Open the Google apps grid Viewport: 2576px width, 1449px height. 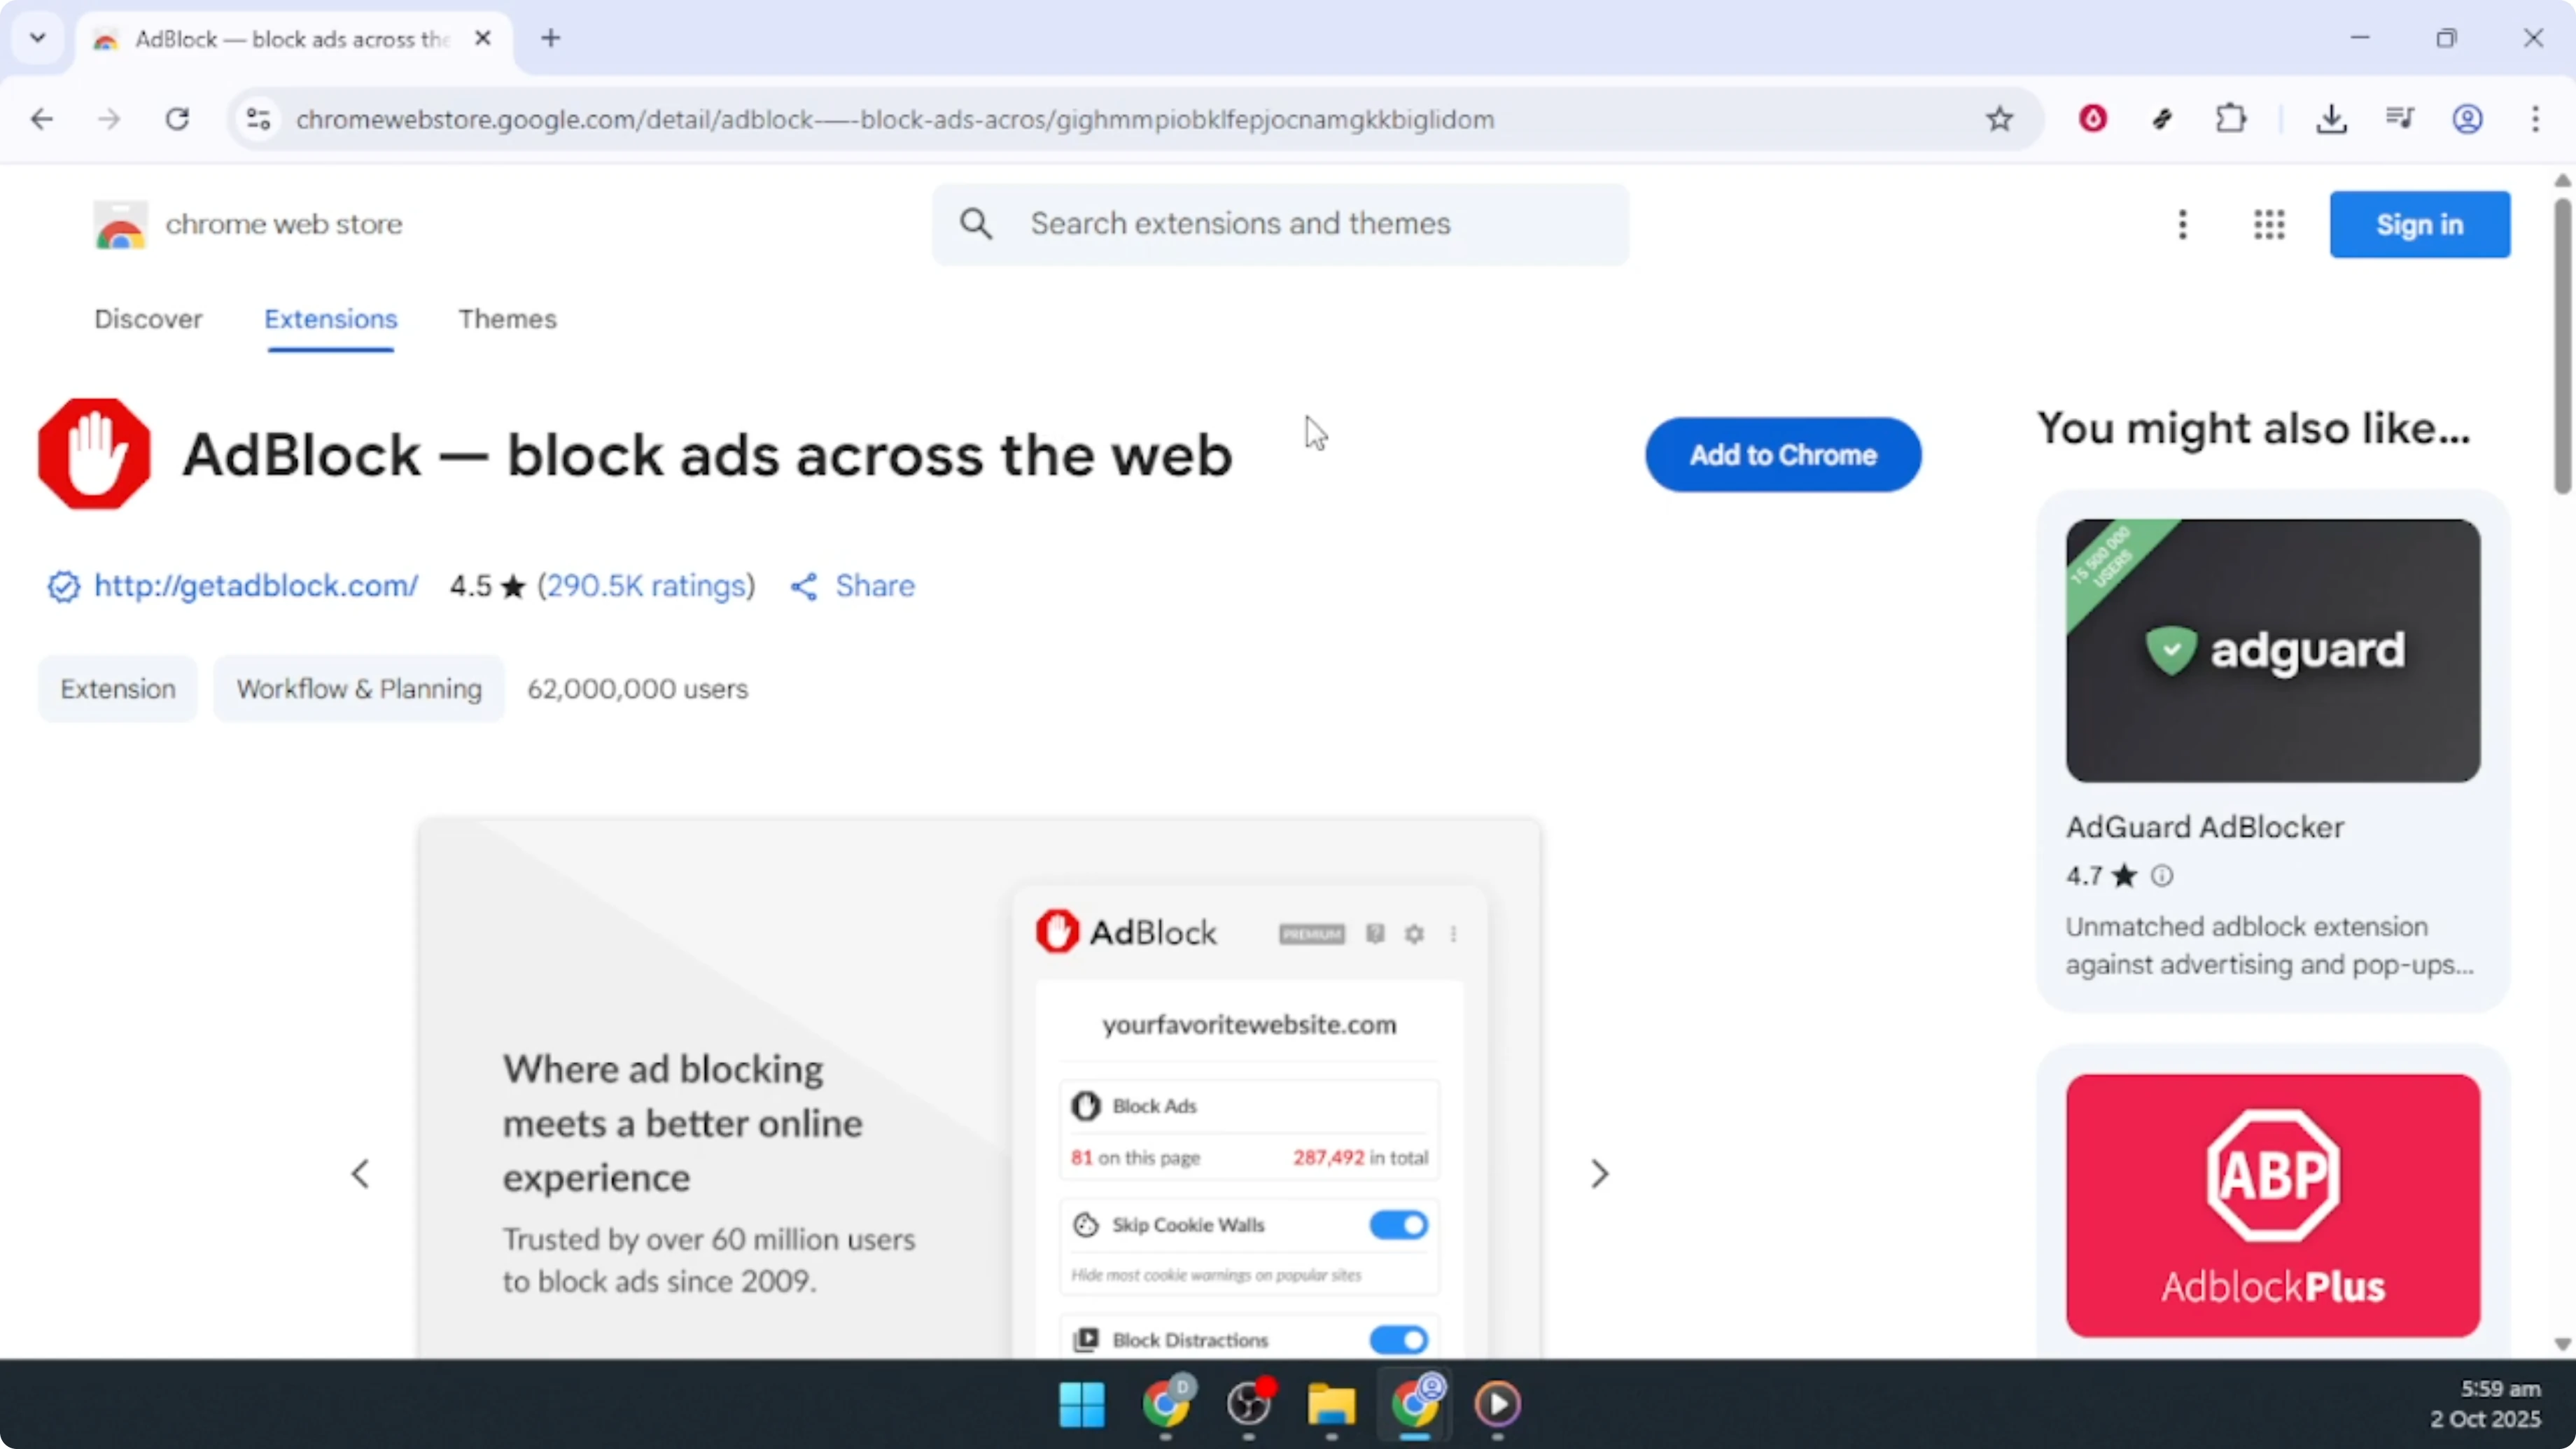(x=2268, y=224)
